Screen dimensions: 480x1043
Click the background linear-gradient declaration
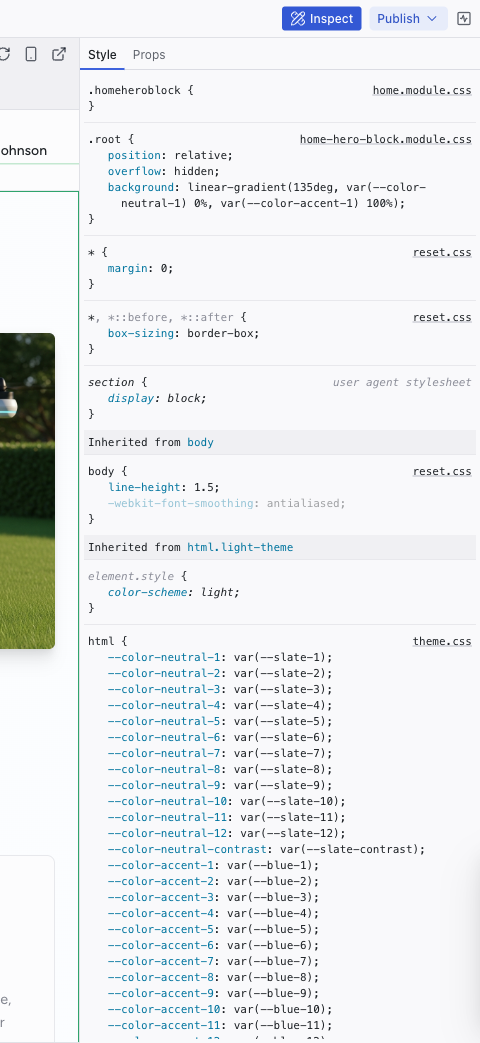(267, 196)
